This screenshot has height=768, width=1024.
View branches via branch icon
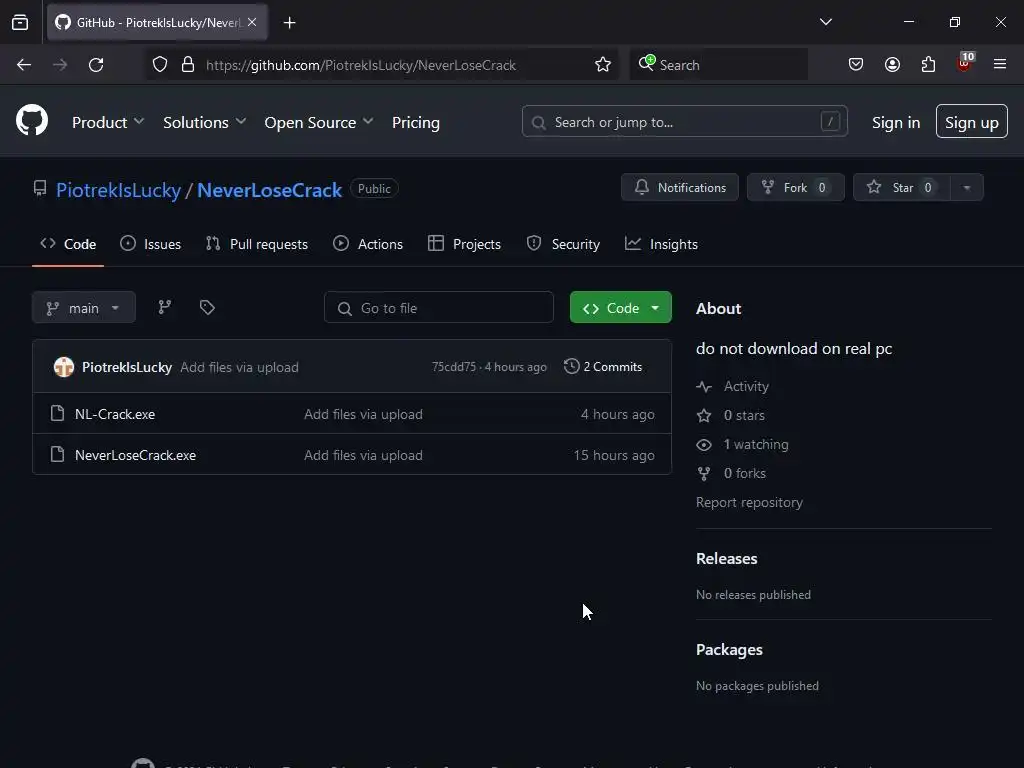point(165,307)
